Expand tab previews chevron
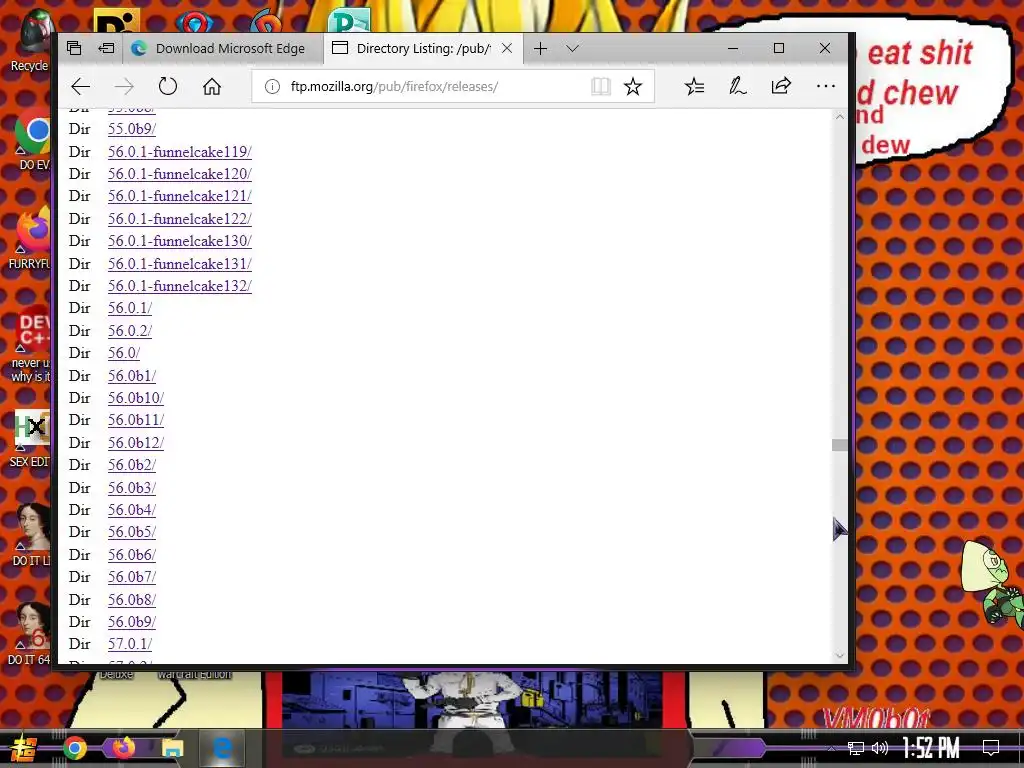 click(573, 48)
